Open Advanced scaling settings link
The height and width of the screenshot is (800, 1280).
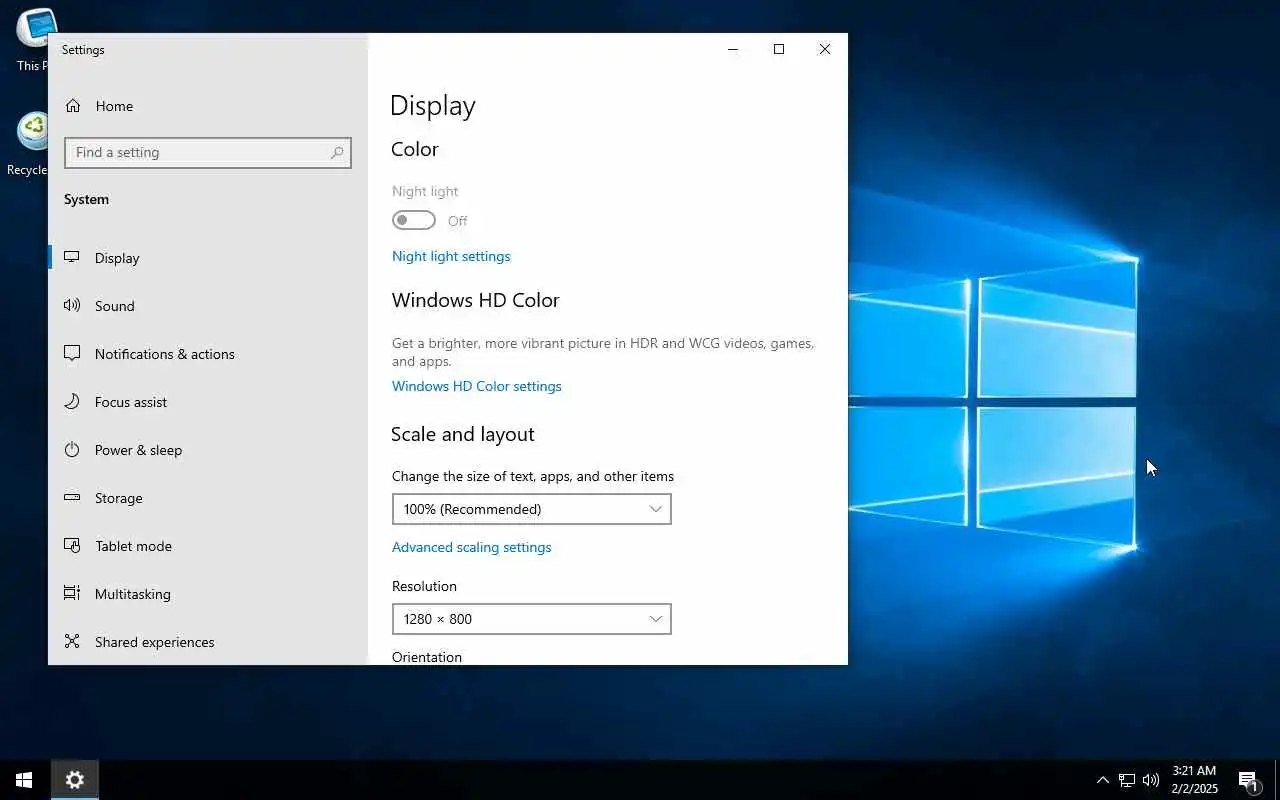click(472, 547)
